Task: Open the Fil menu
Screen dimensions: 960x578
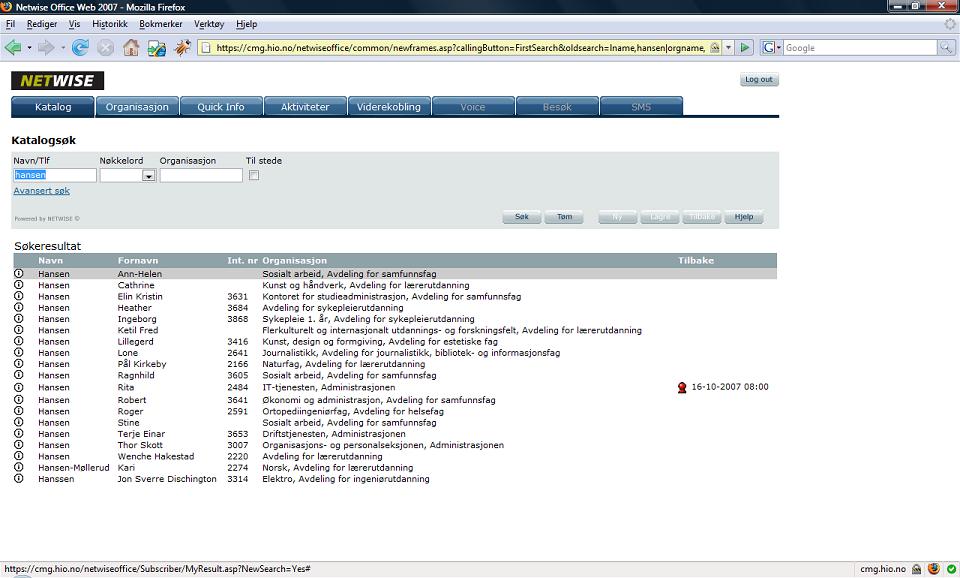Action: [x=10, y=24]
